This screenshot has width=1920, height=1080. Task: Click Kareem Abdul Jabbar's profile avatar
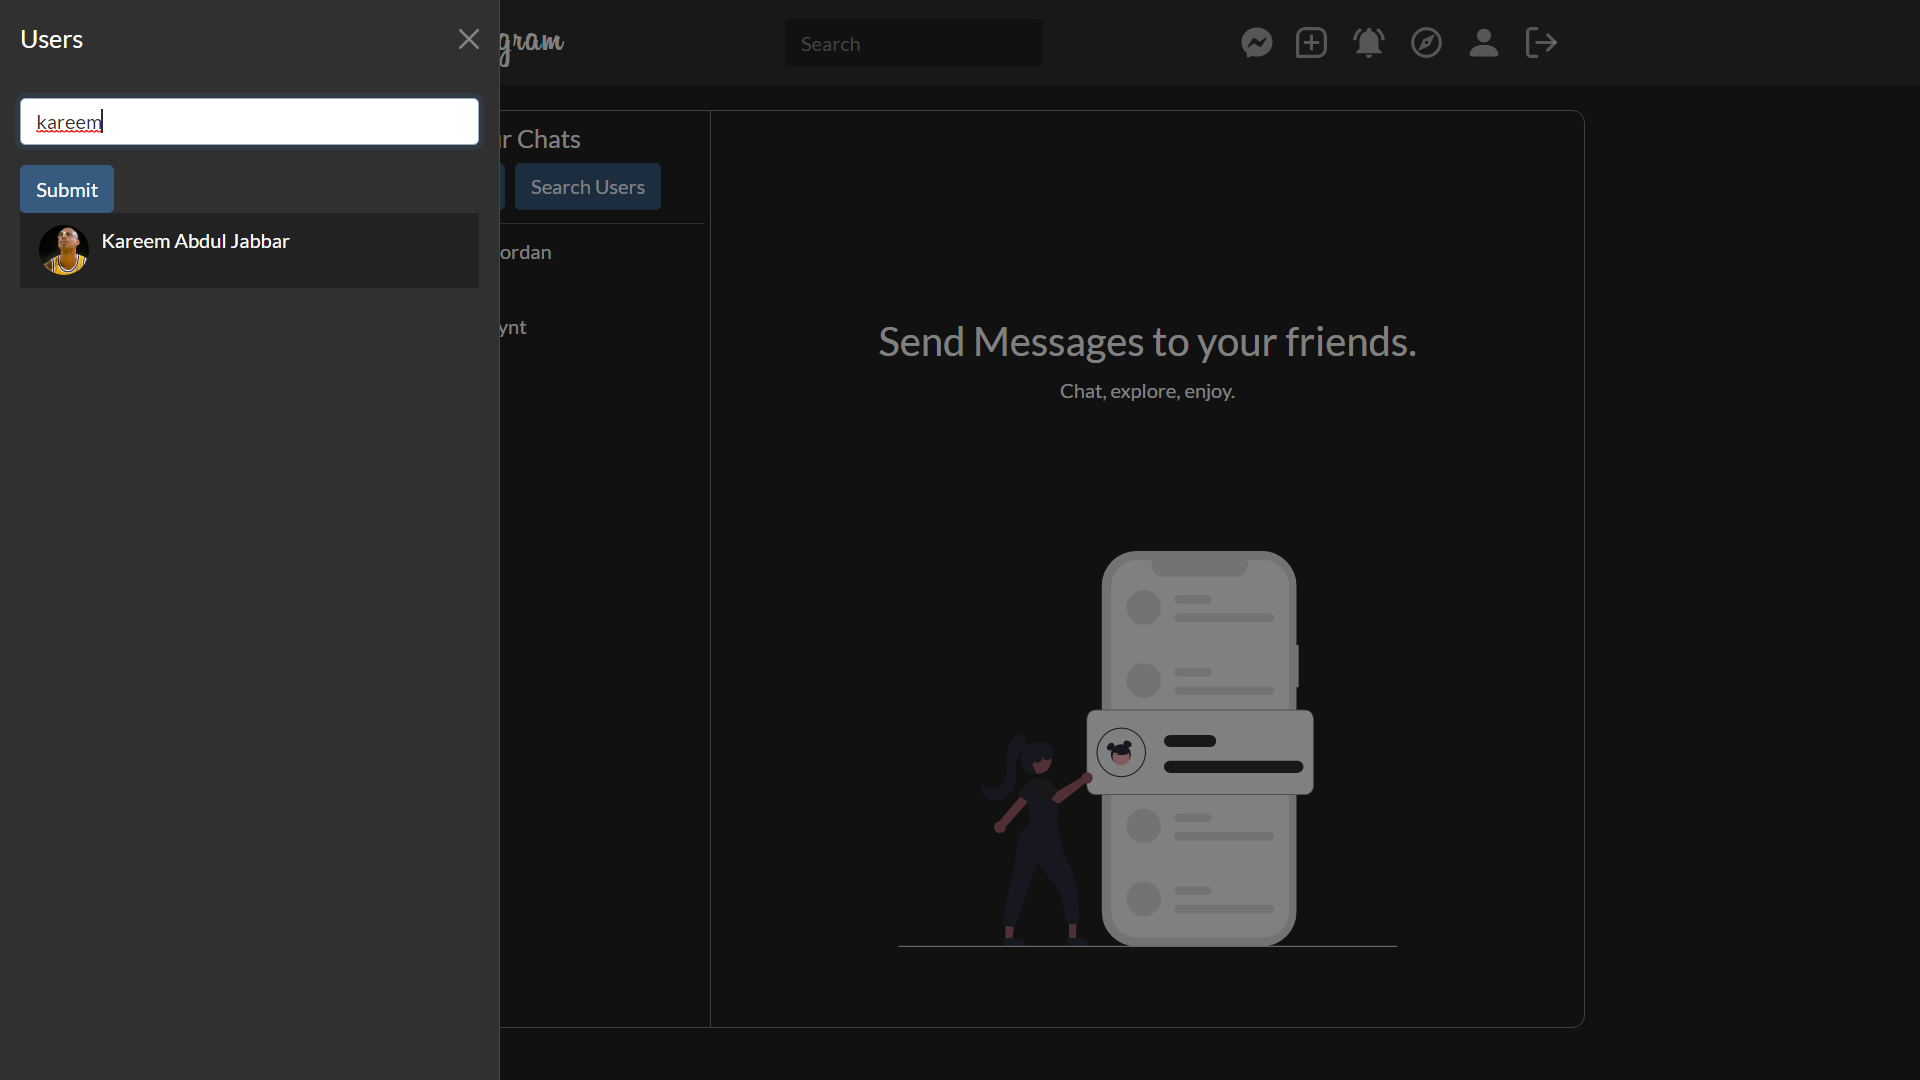coord(64,250)
